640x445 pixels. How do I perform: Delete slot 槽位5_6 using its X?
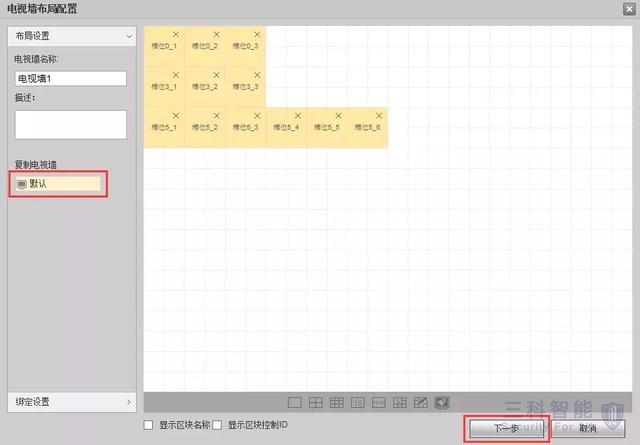tap(379, 116)
